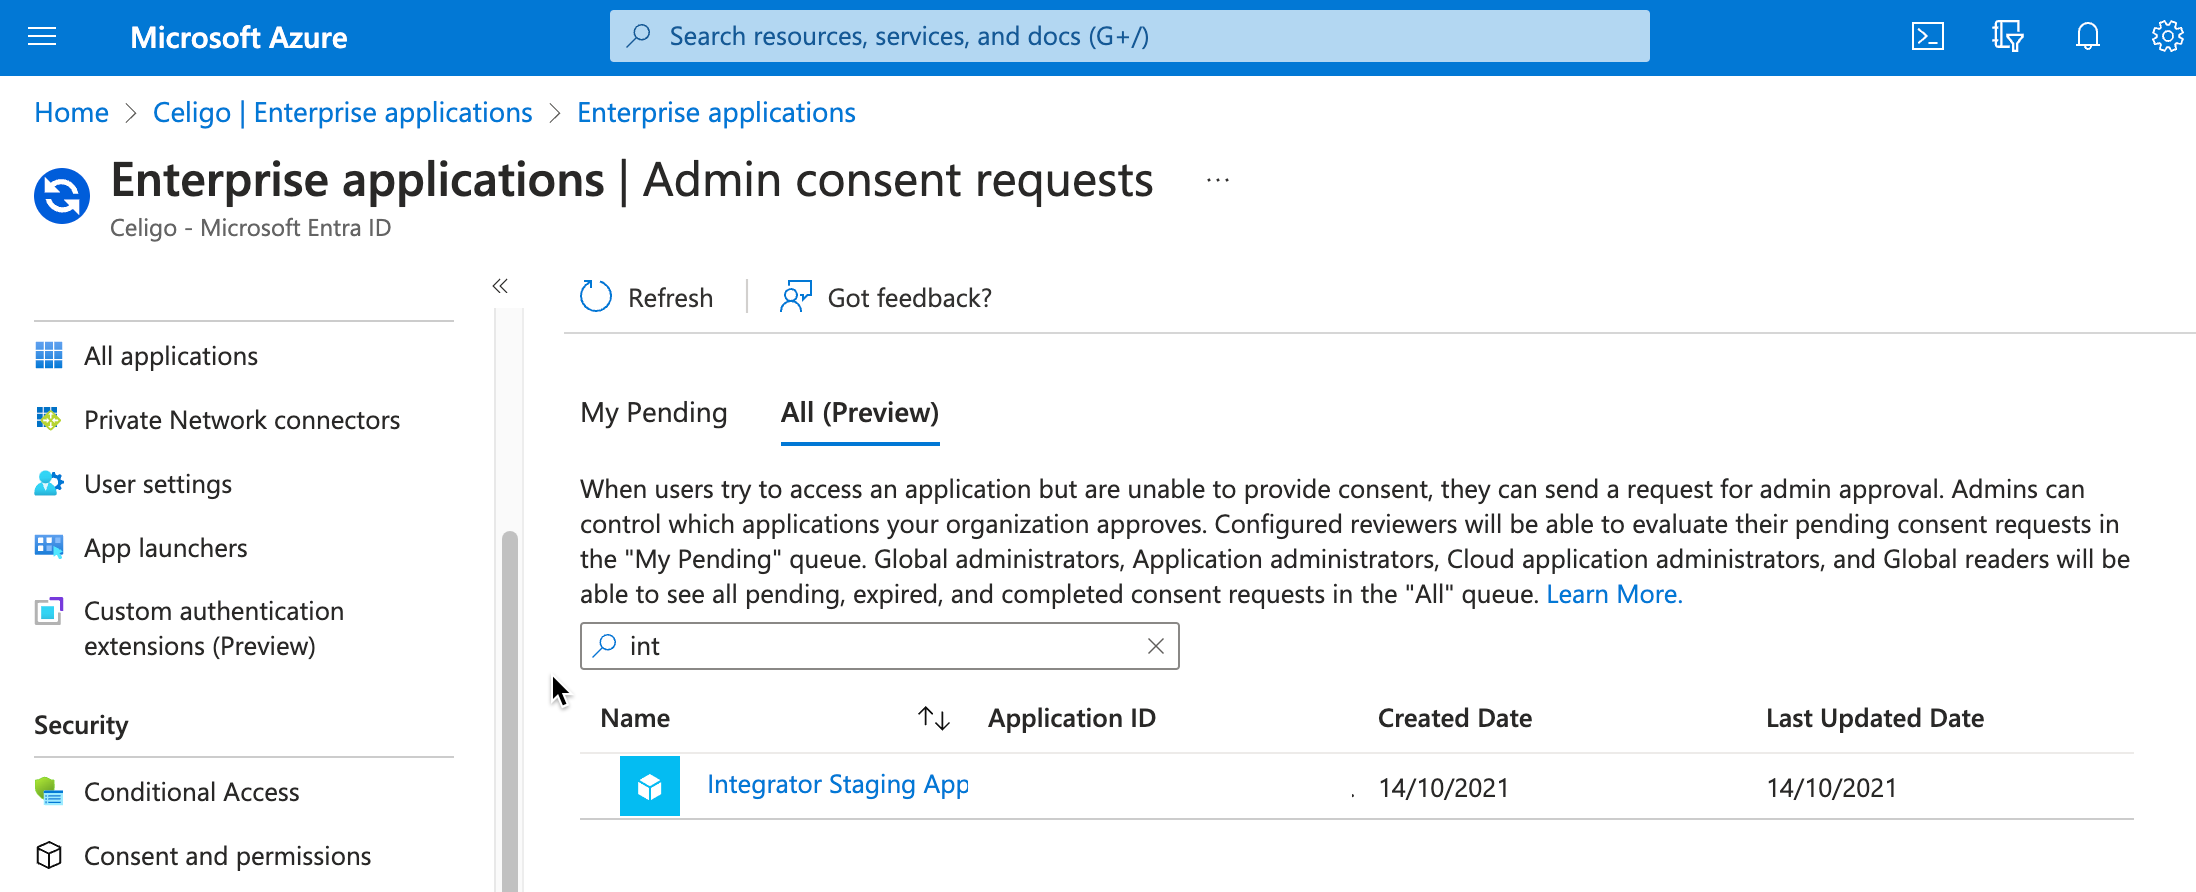Open Cloud Shell from top bar
The width and height of the screenshot is (2196, 892).
pyautogui.click(x=1927, y=37)
